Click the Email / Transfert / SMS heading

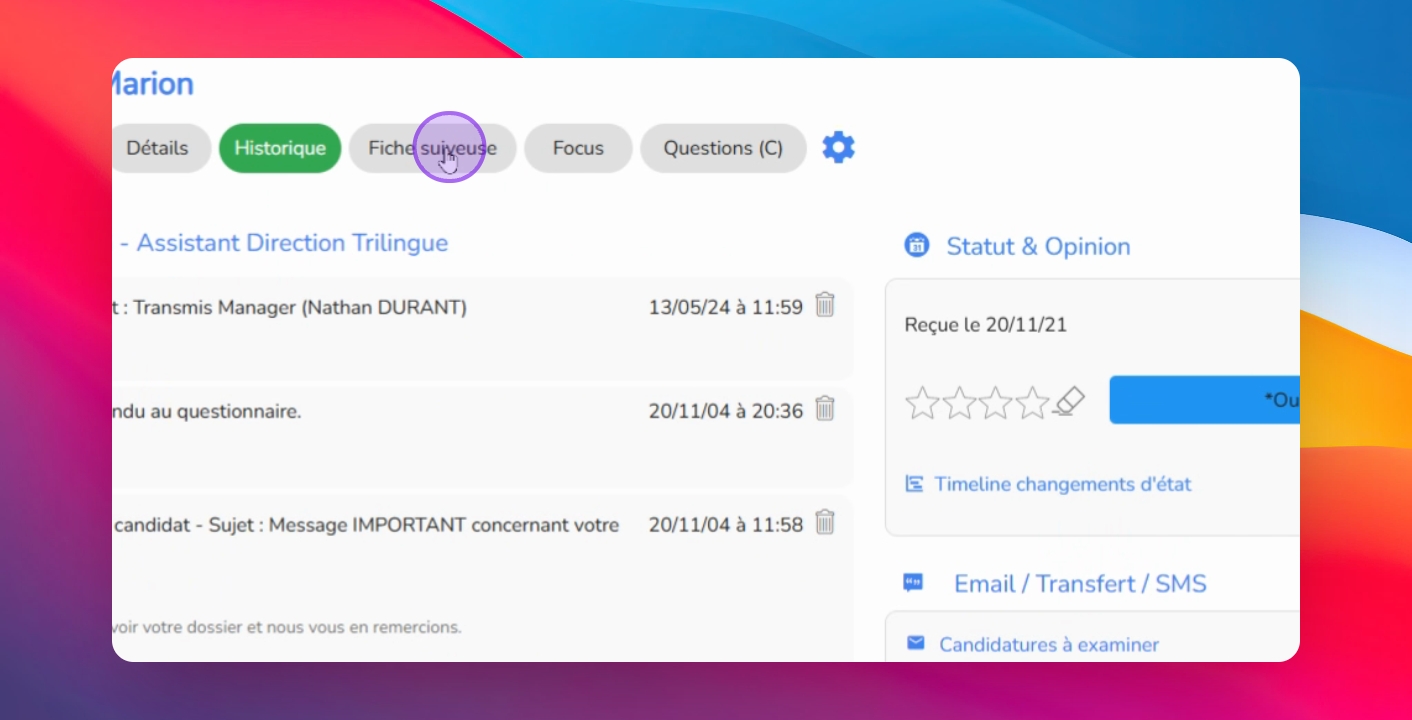click(1080, 584)
